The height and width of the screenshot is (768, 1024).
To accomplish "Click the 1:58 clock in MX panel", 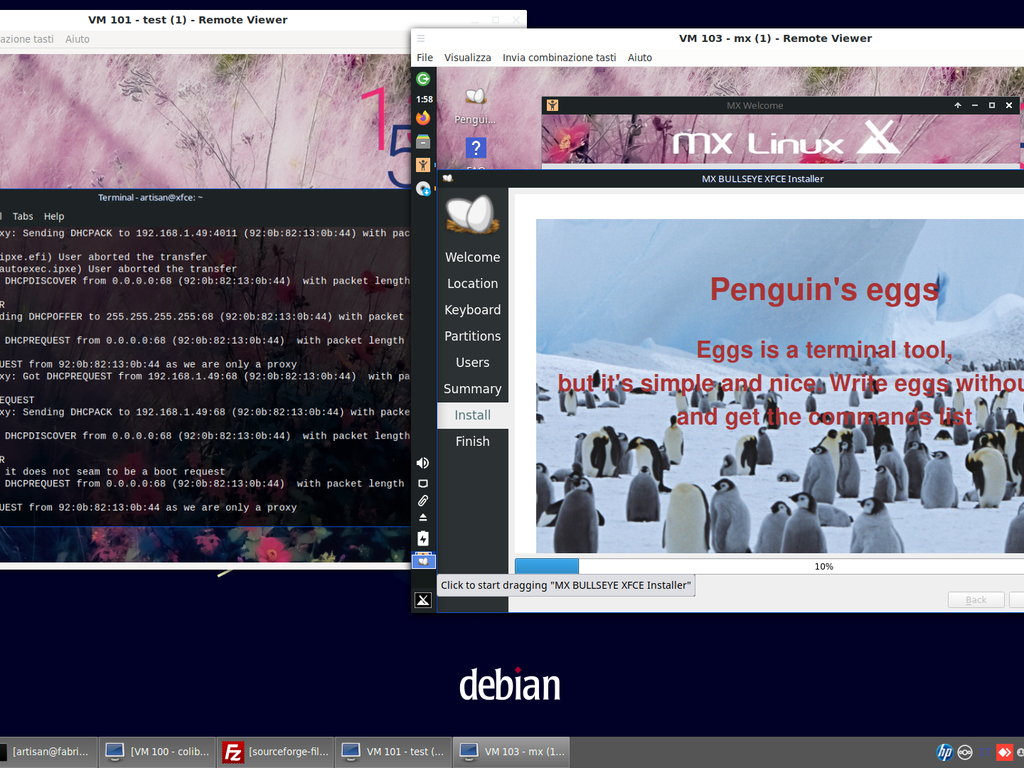I will click(424, 99).
